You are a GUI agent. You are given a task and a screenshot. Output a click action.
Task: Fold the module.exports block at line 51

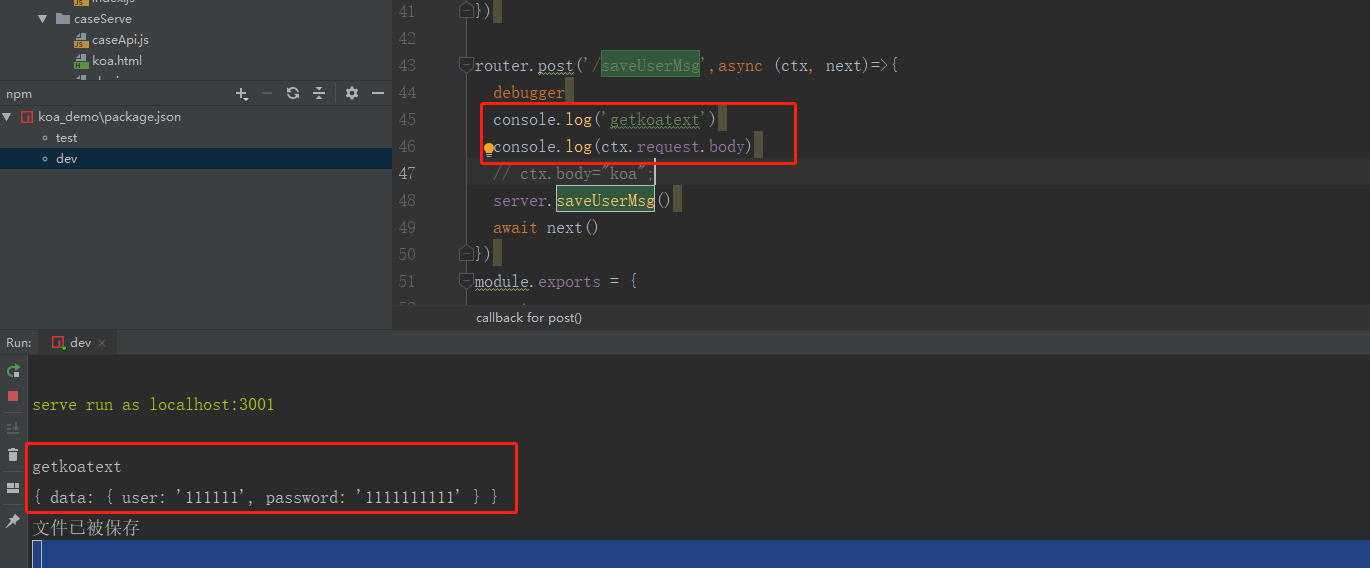(466, 281)
